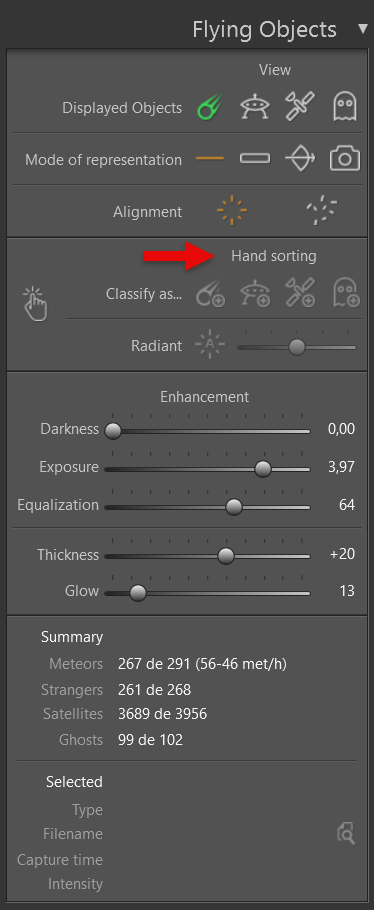Screen dimensions: 374x910
Task: Choose the aligned radiant Alignment icon
Action: 232,211
